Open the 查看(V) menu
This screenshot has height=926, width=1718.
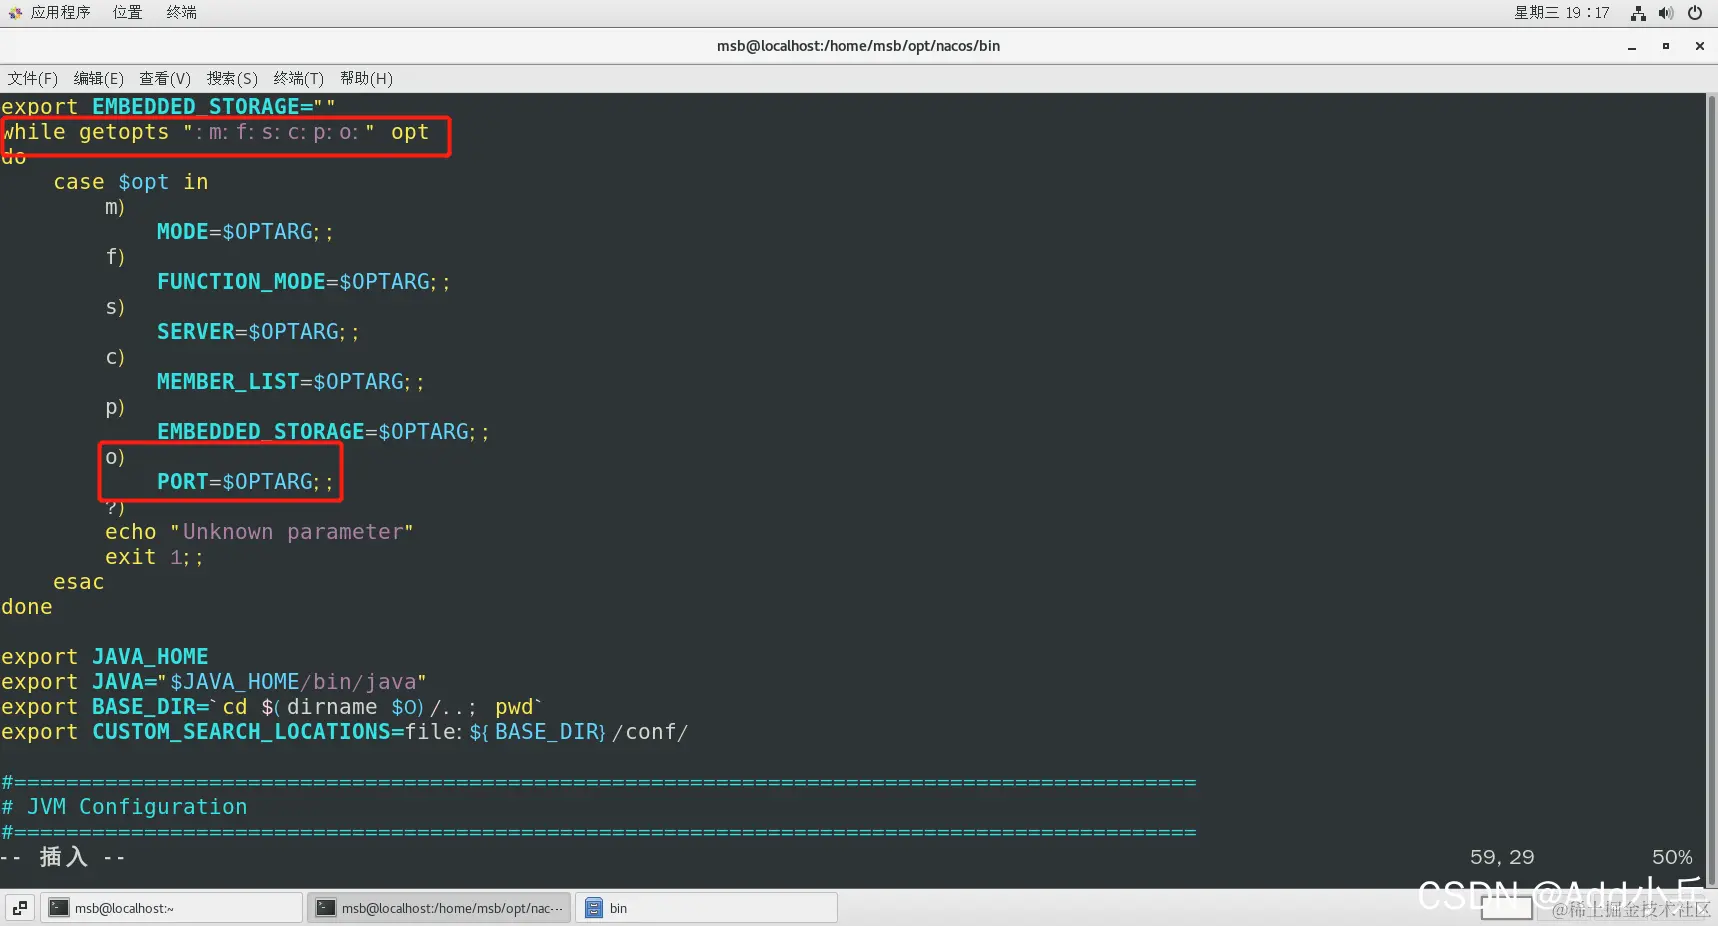click(165, 78)
